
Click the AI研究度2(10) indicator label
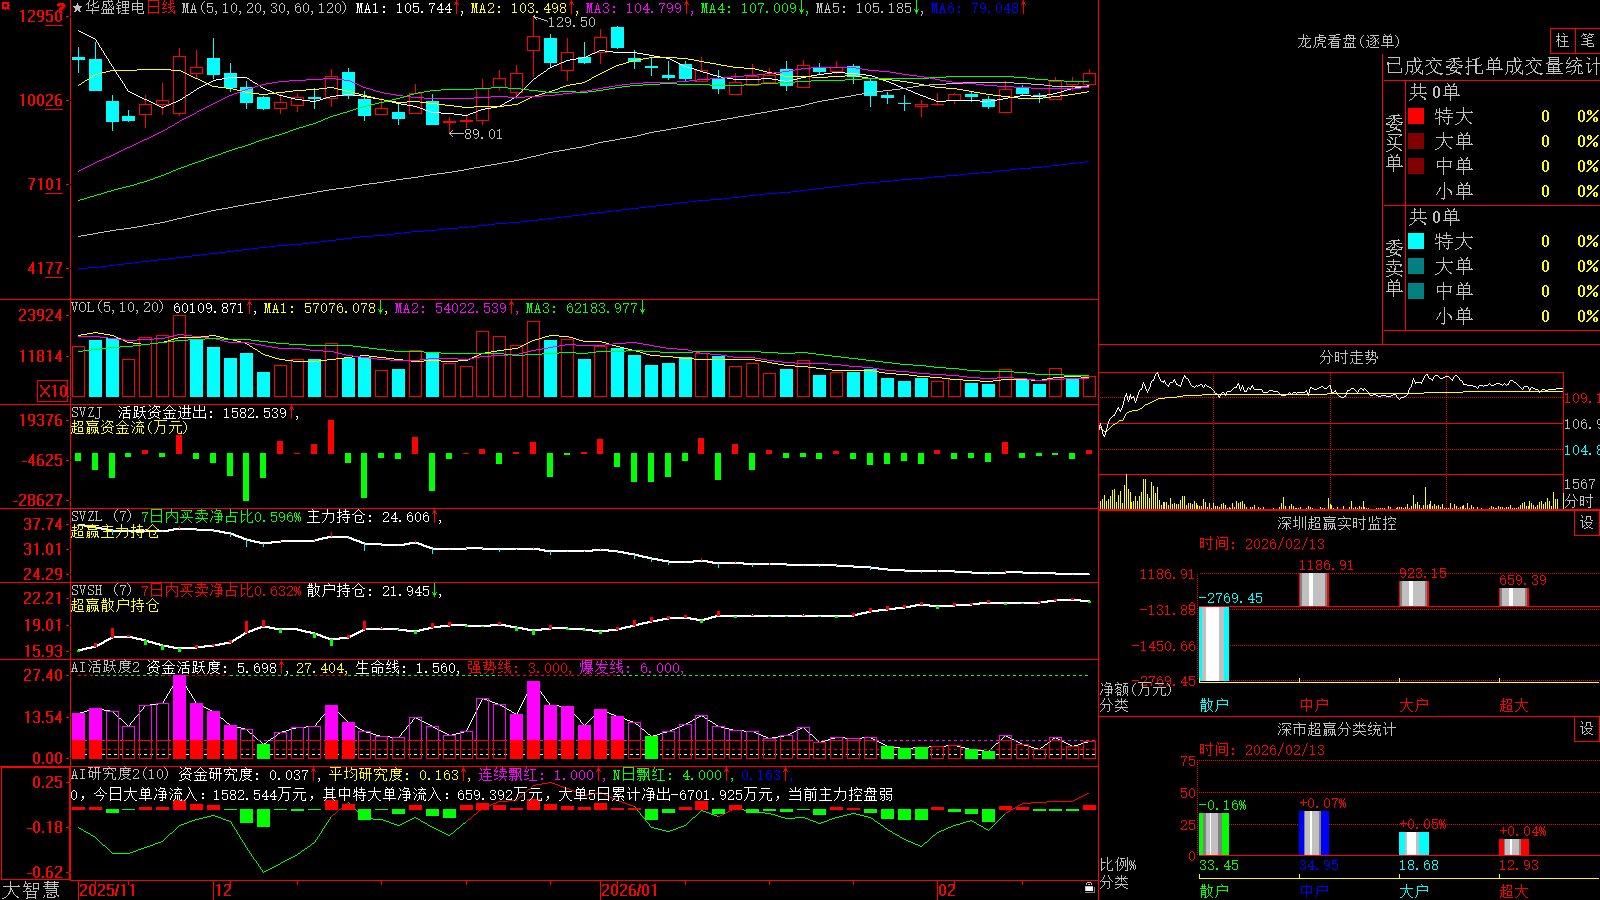(120, 774)
